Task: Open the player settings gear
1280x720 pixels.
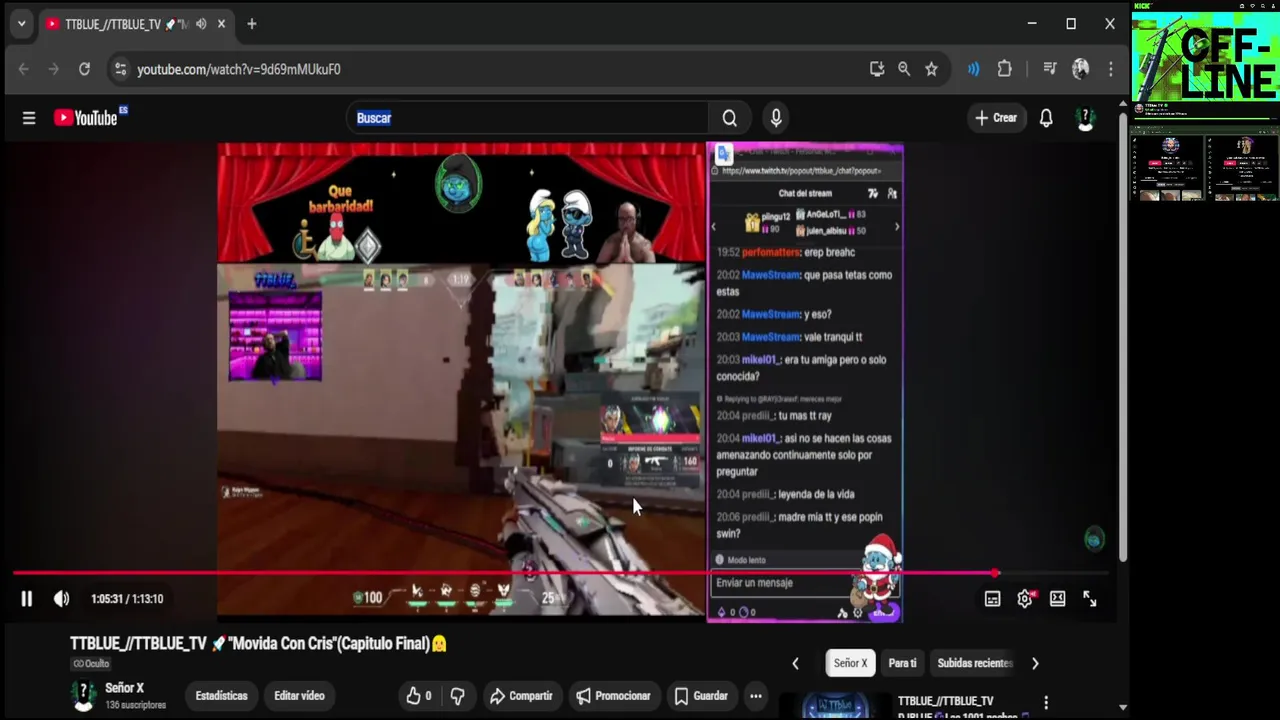Action: click(x=1025, y=599)
